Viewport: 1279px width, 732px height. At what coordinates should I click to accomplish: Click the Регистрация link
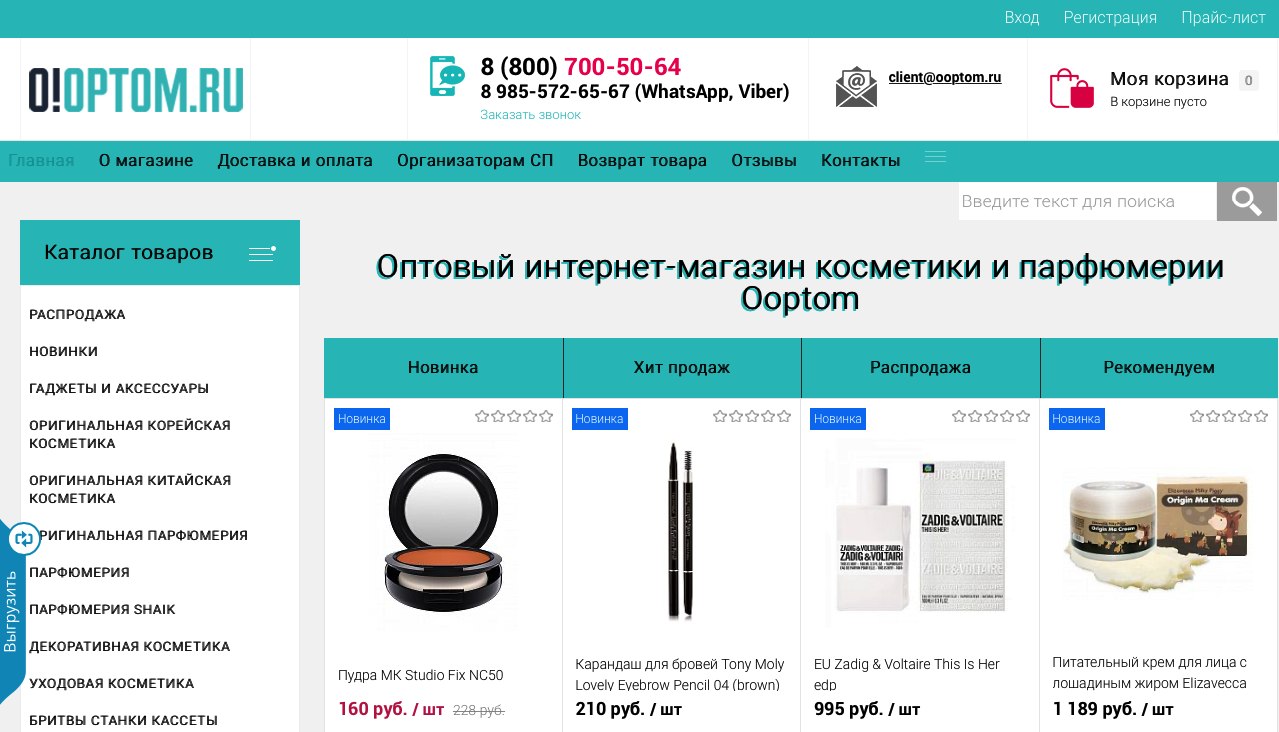click(1110, 18)
